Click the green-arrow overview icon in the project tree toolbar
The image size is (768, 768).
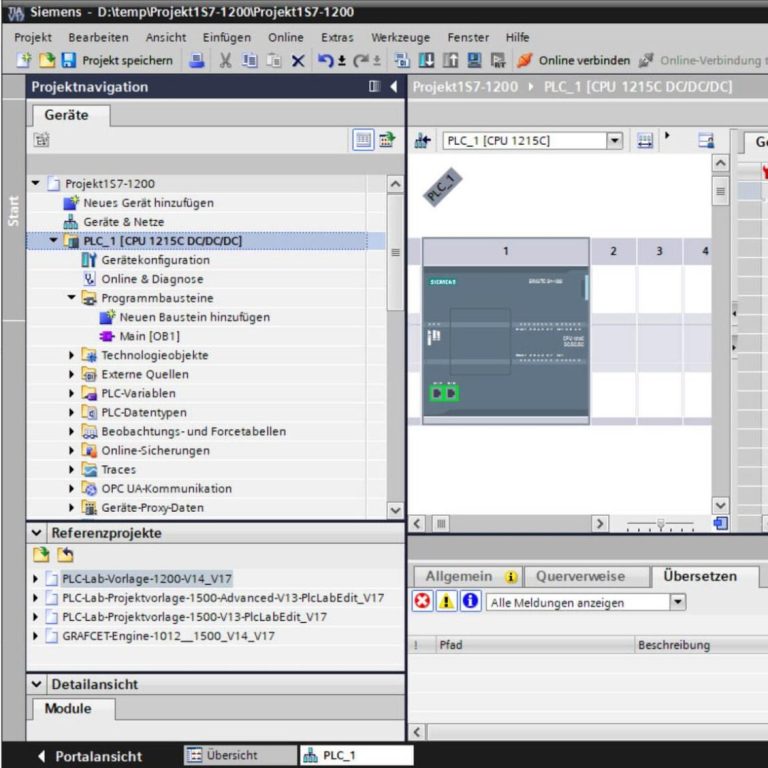[387, 140]
